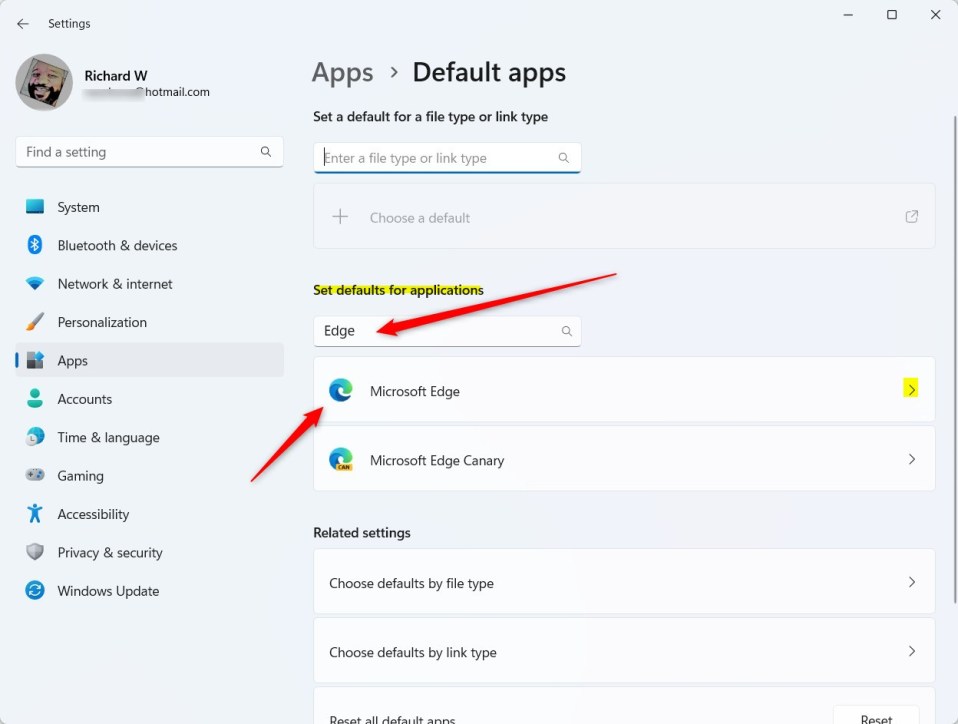Open Choose defaults by link type
This screenshot has height=724, width=958.
coord(624,651)
